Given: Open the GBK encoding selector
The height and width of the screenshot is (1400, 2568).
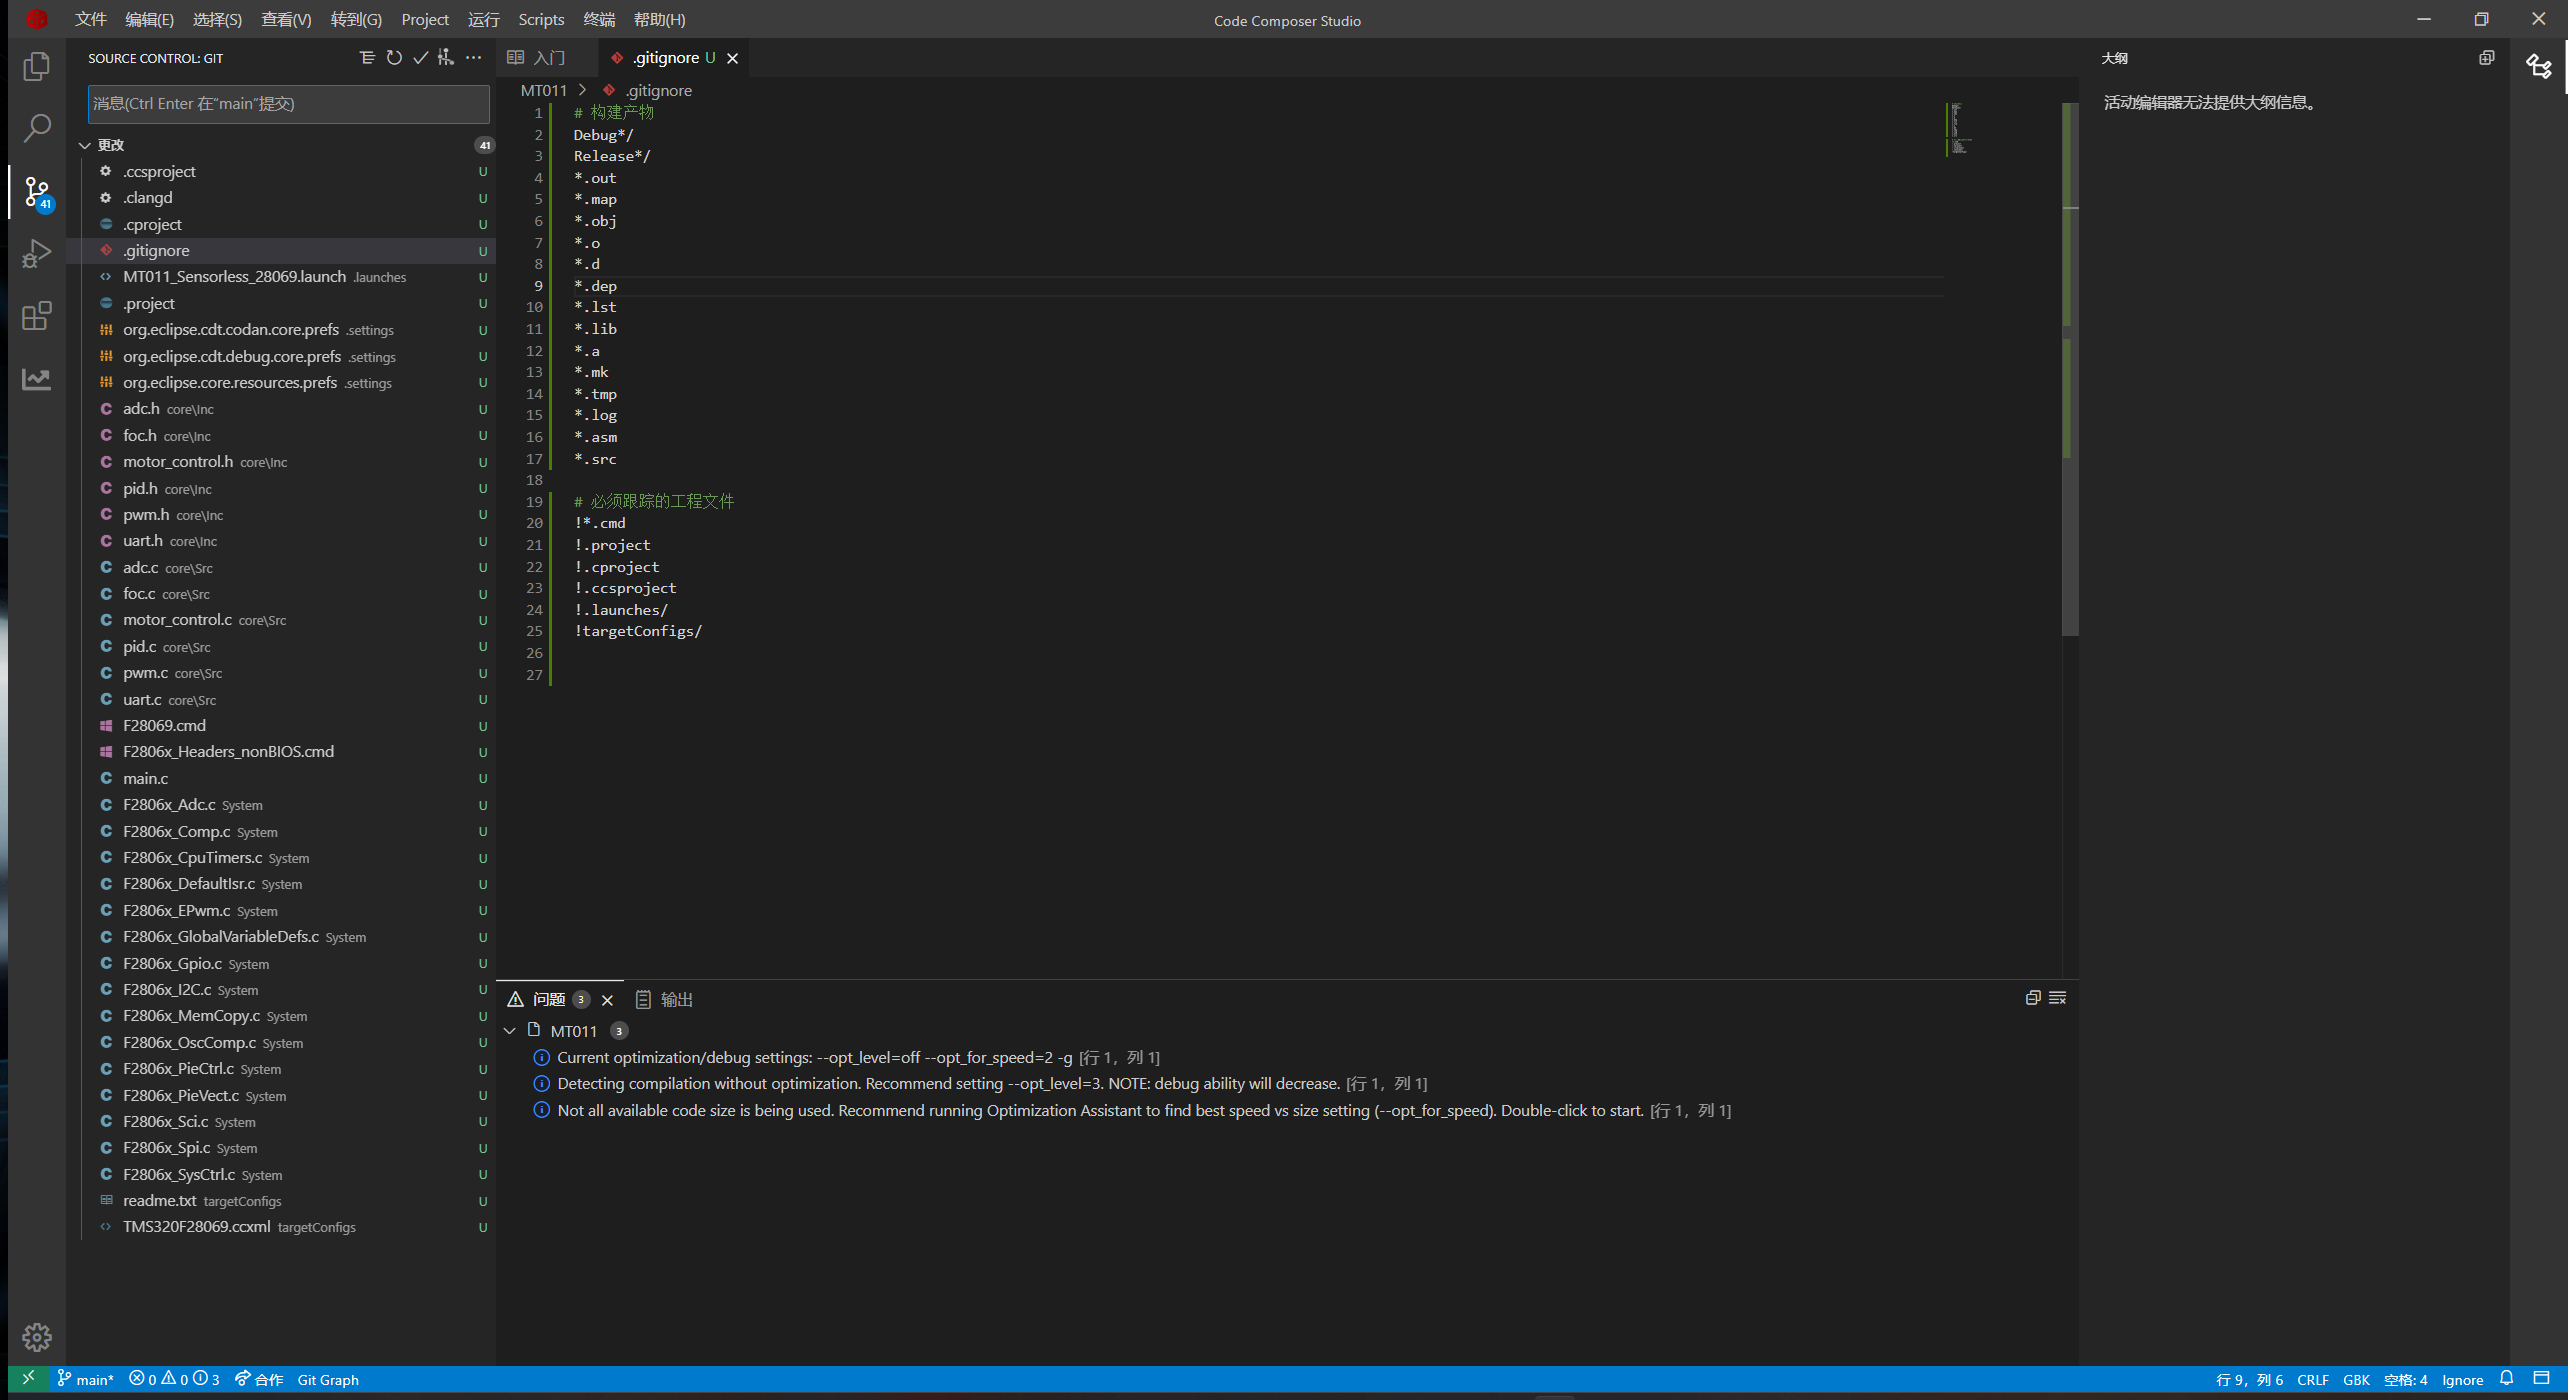Looking at the screenshot, I should click(2356, 1380).
